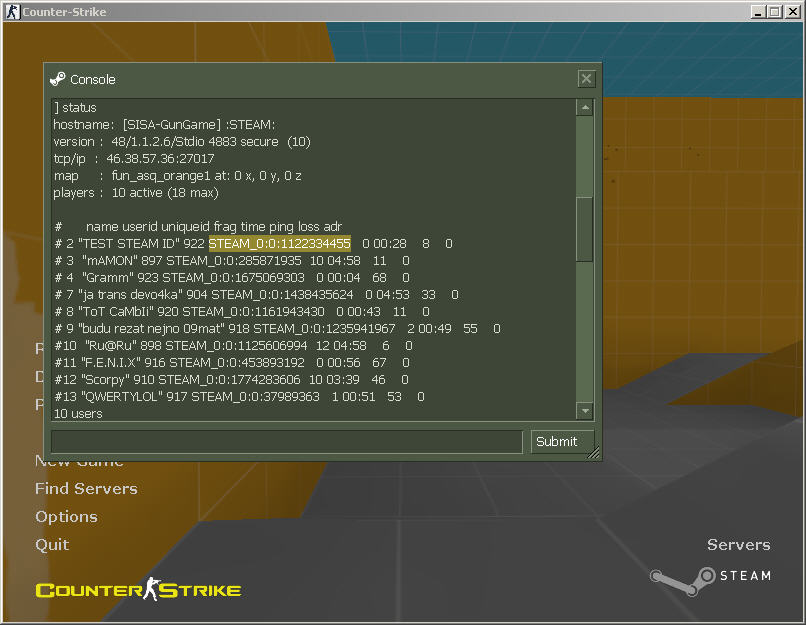Click STEAM_0:0:285871935 in mAMON row
The width and height of the screenshot is (806, 625).
pyautogui.click(x=234, y=261)
